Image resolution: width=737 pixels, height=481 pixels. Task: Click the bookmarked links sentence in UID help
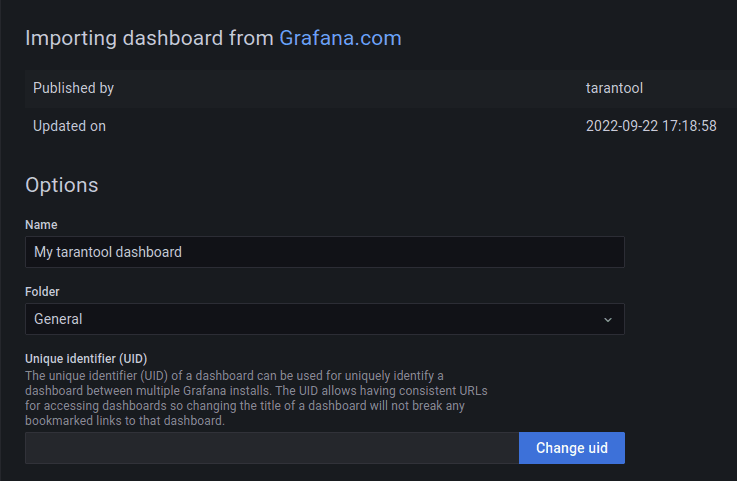coord(125,421)
